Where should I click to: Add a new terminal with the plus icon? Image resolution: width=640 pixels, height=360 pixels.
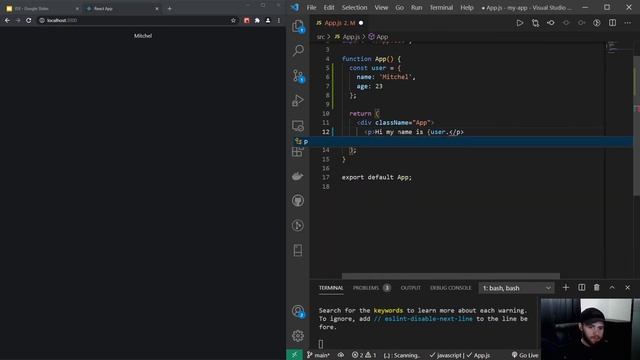(x=566, y=288)
